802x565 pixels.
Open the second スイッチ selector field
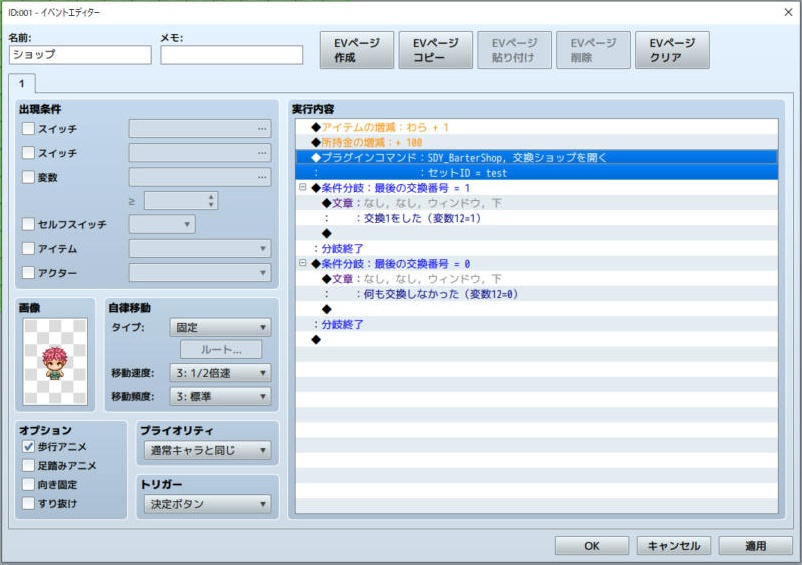pyautogui.click(x=200, y=152)
